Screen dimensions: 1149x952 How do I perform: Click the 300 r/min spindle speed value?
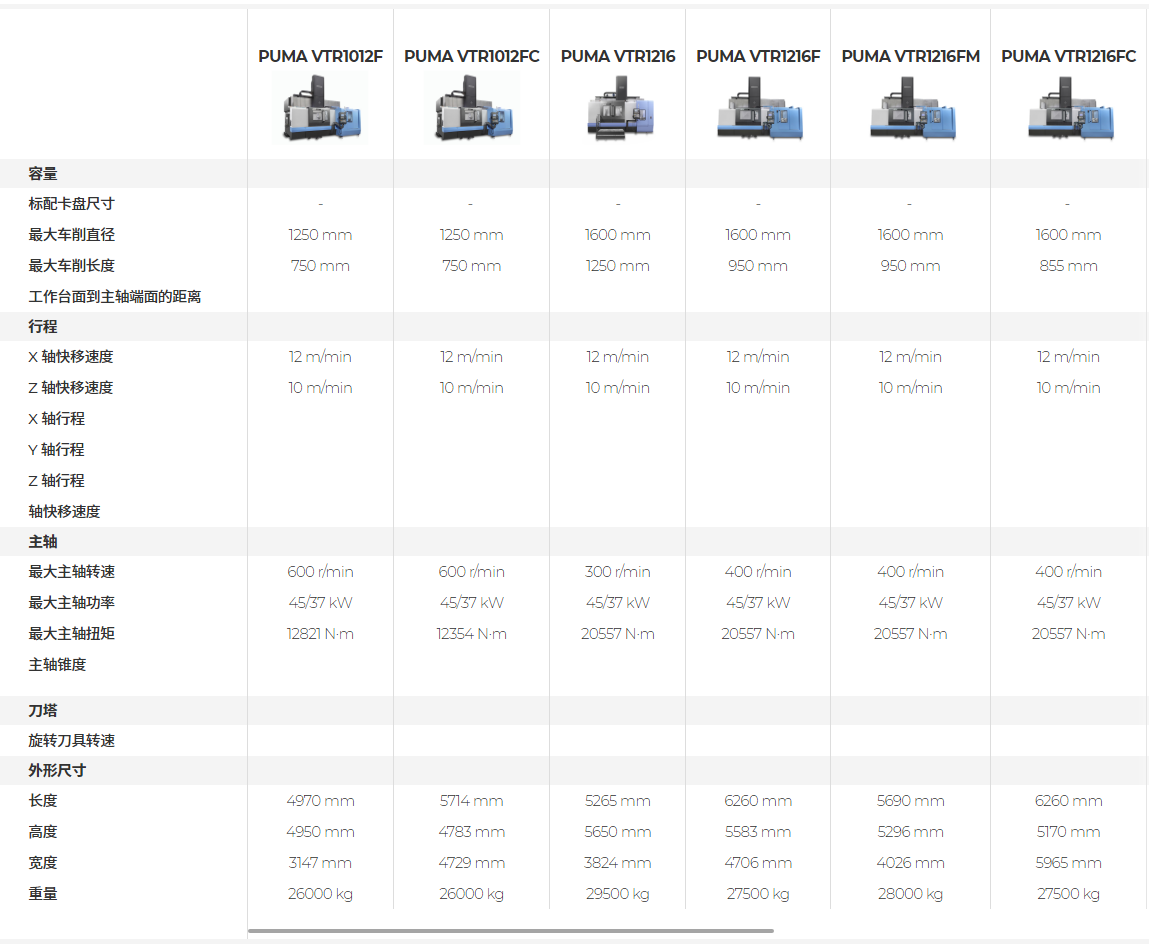click(618, 572)
